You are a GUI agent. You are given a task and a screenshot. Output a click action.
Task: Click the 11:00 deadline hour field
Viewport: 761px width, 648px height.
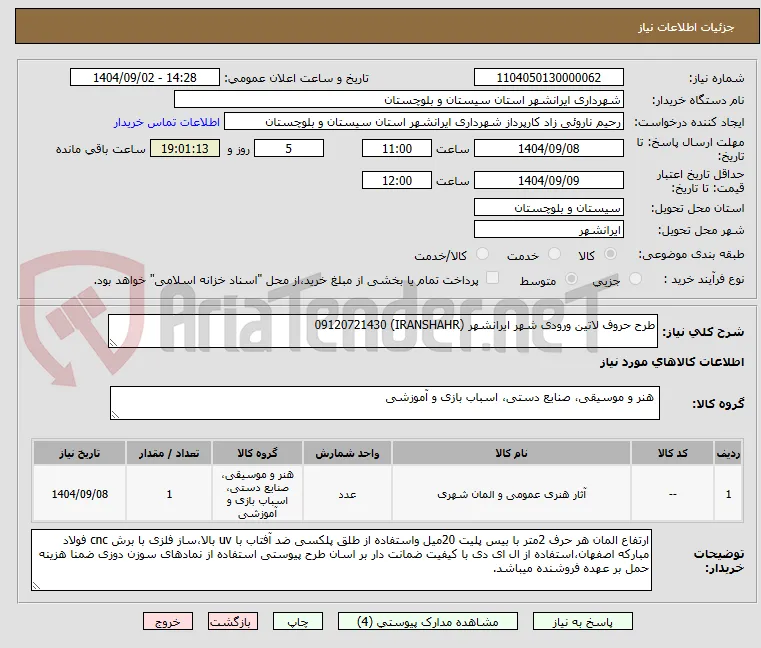pyautogui.click(x=397, y=149)
